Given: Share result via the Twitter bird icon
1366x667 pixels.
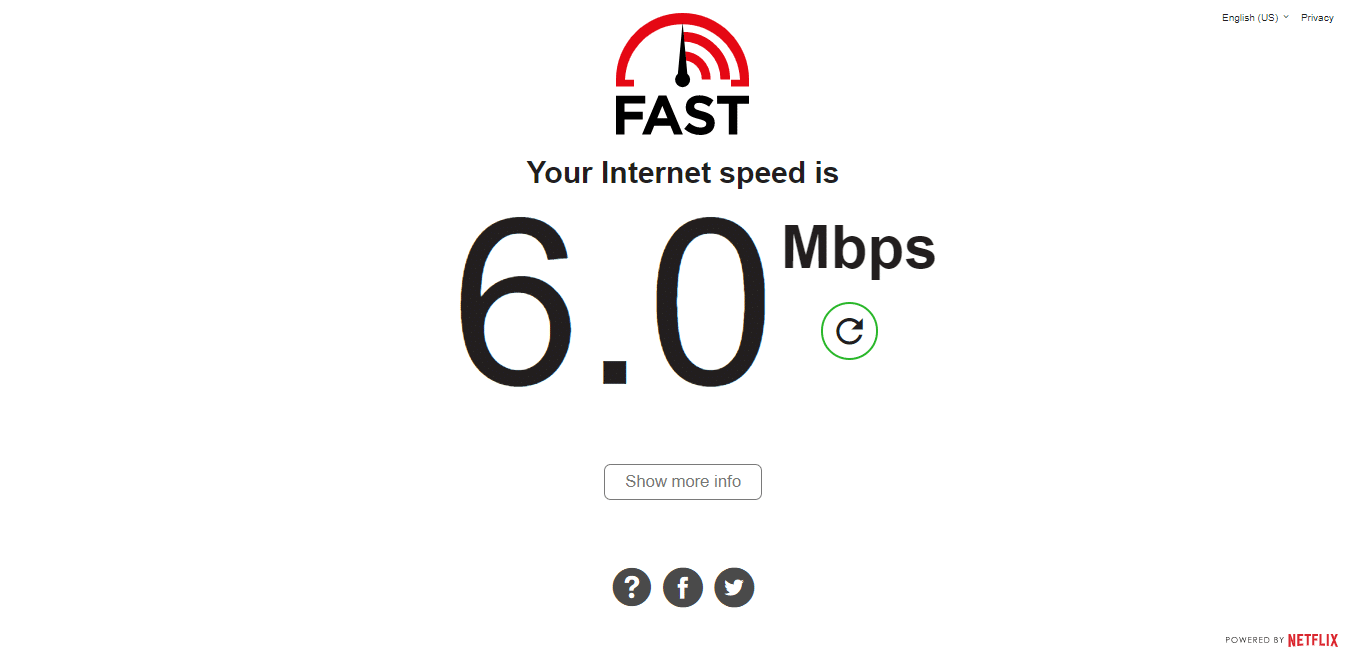Looking at the screenshot, I should tap(734, 587).
